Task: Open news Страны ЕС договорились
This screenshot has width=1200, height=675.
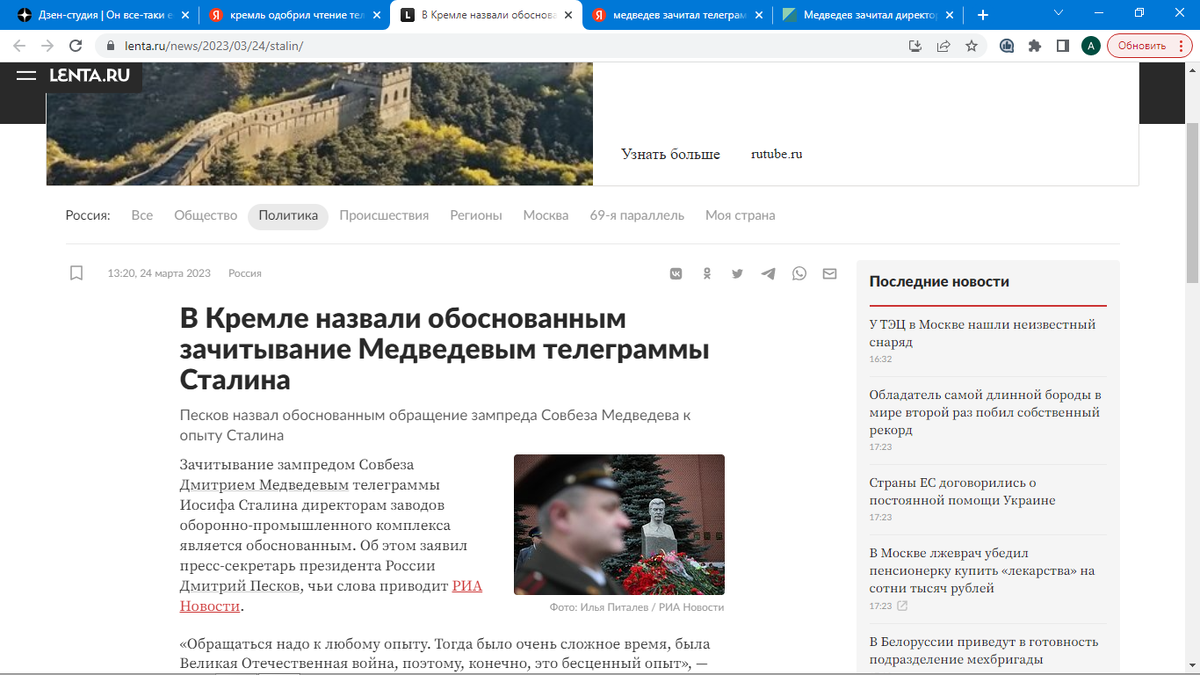Action: tap(962, 491)
